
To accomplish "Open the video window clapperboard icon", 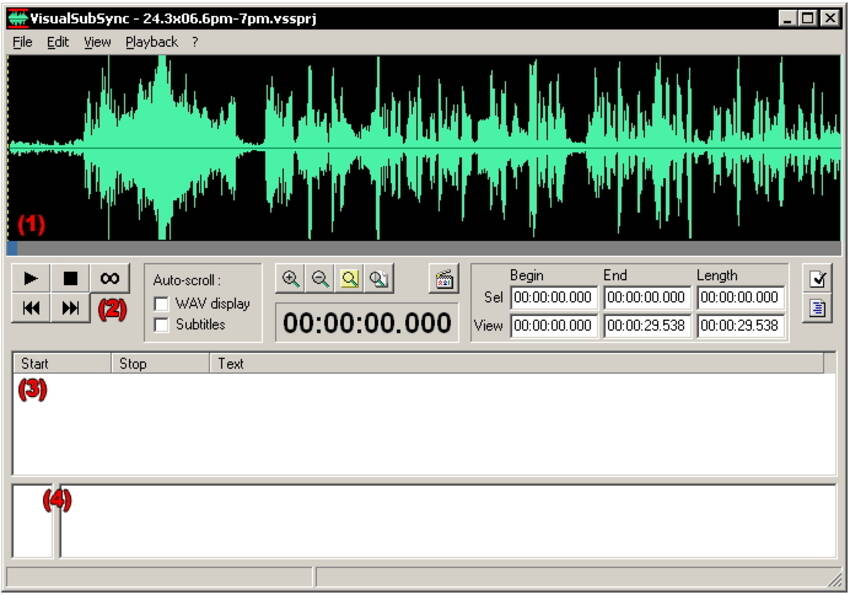I will tap(443, 280).
